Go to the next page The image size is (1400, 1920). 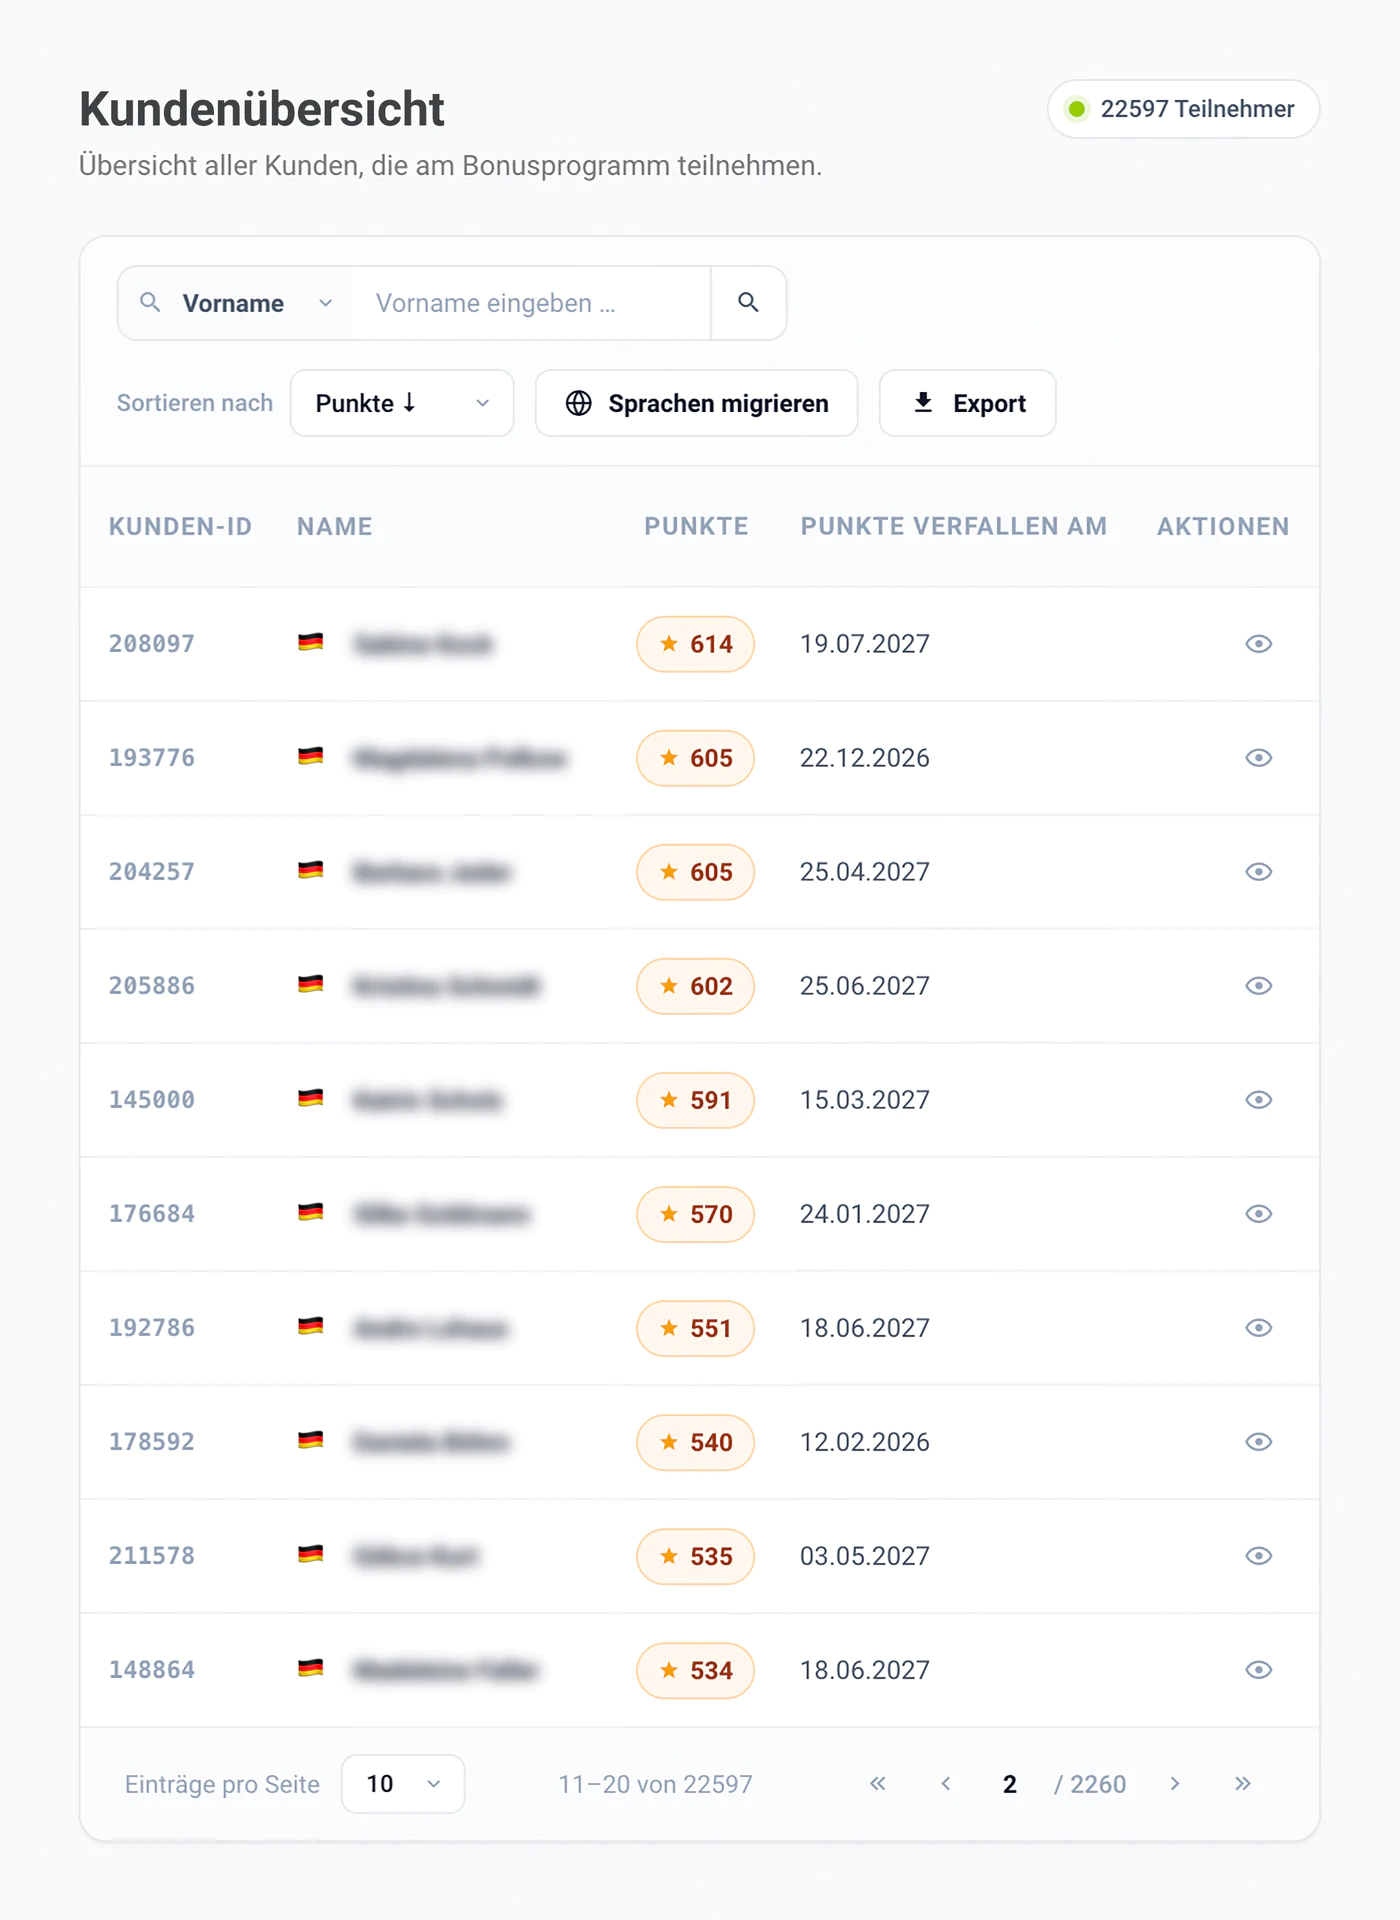[1175, 1784]
